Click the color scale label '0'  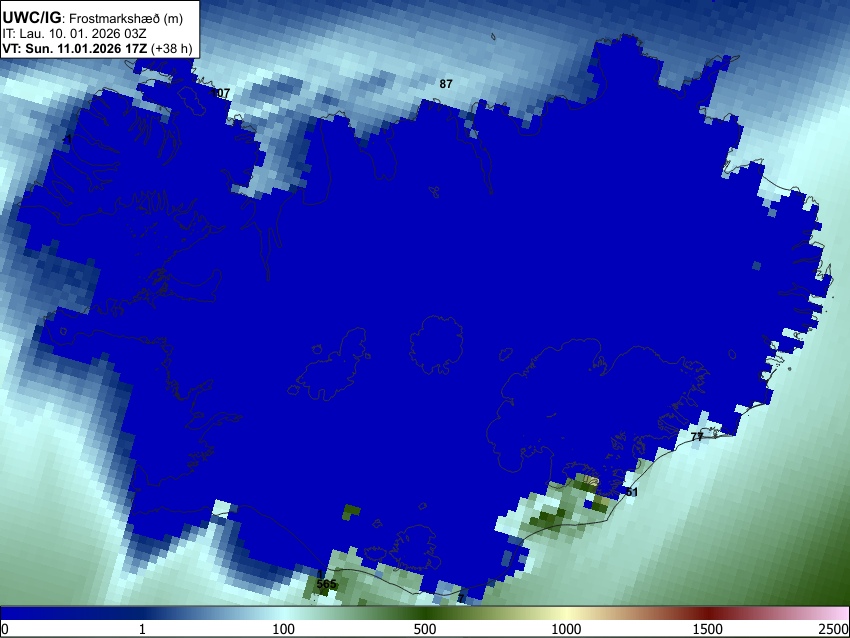[5, 629]
